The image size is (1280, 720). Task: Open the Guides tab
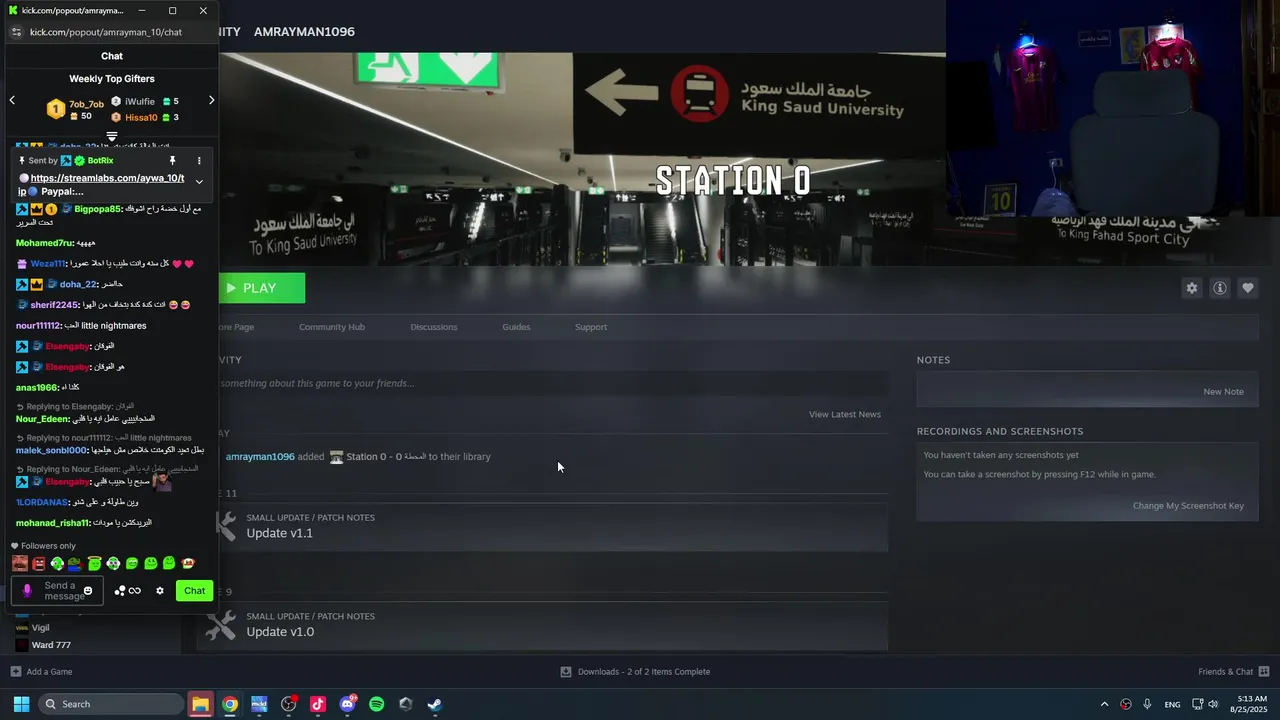tap(516, 327)
